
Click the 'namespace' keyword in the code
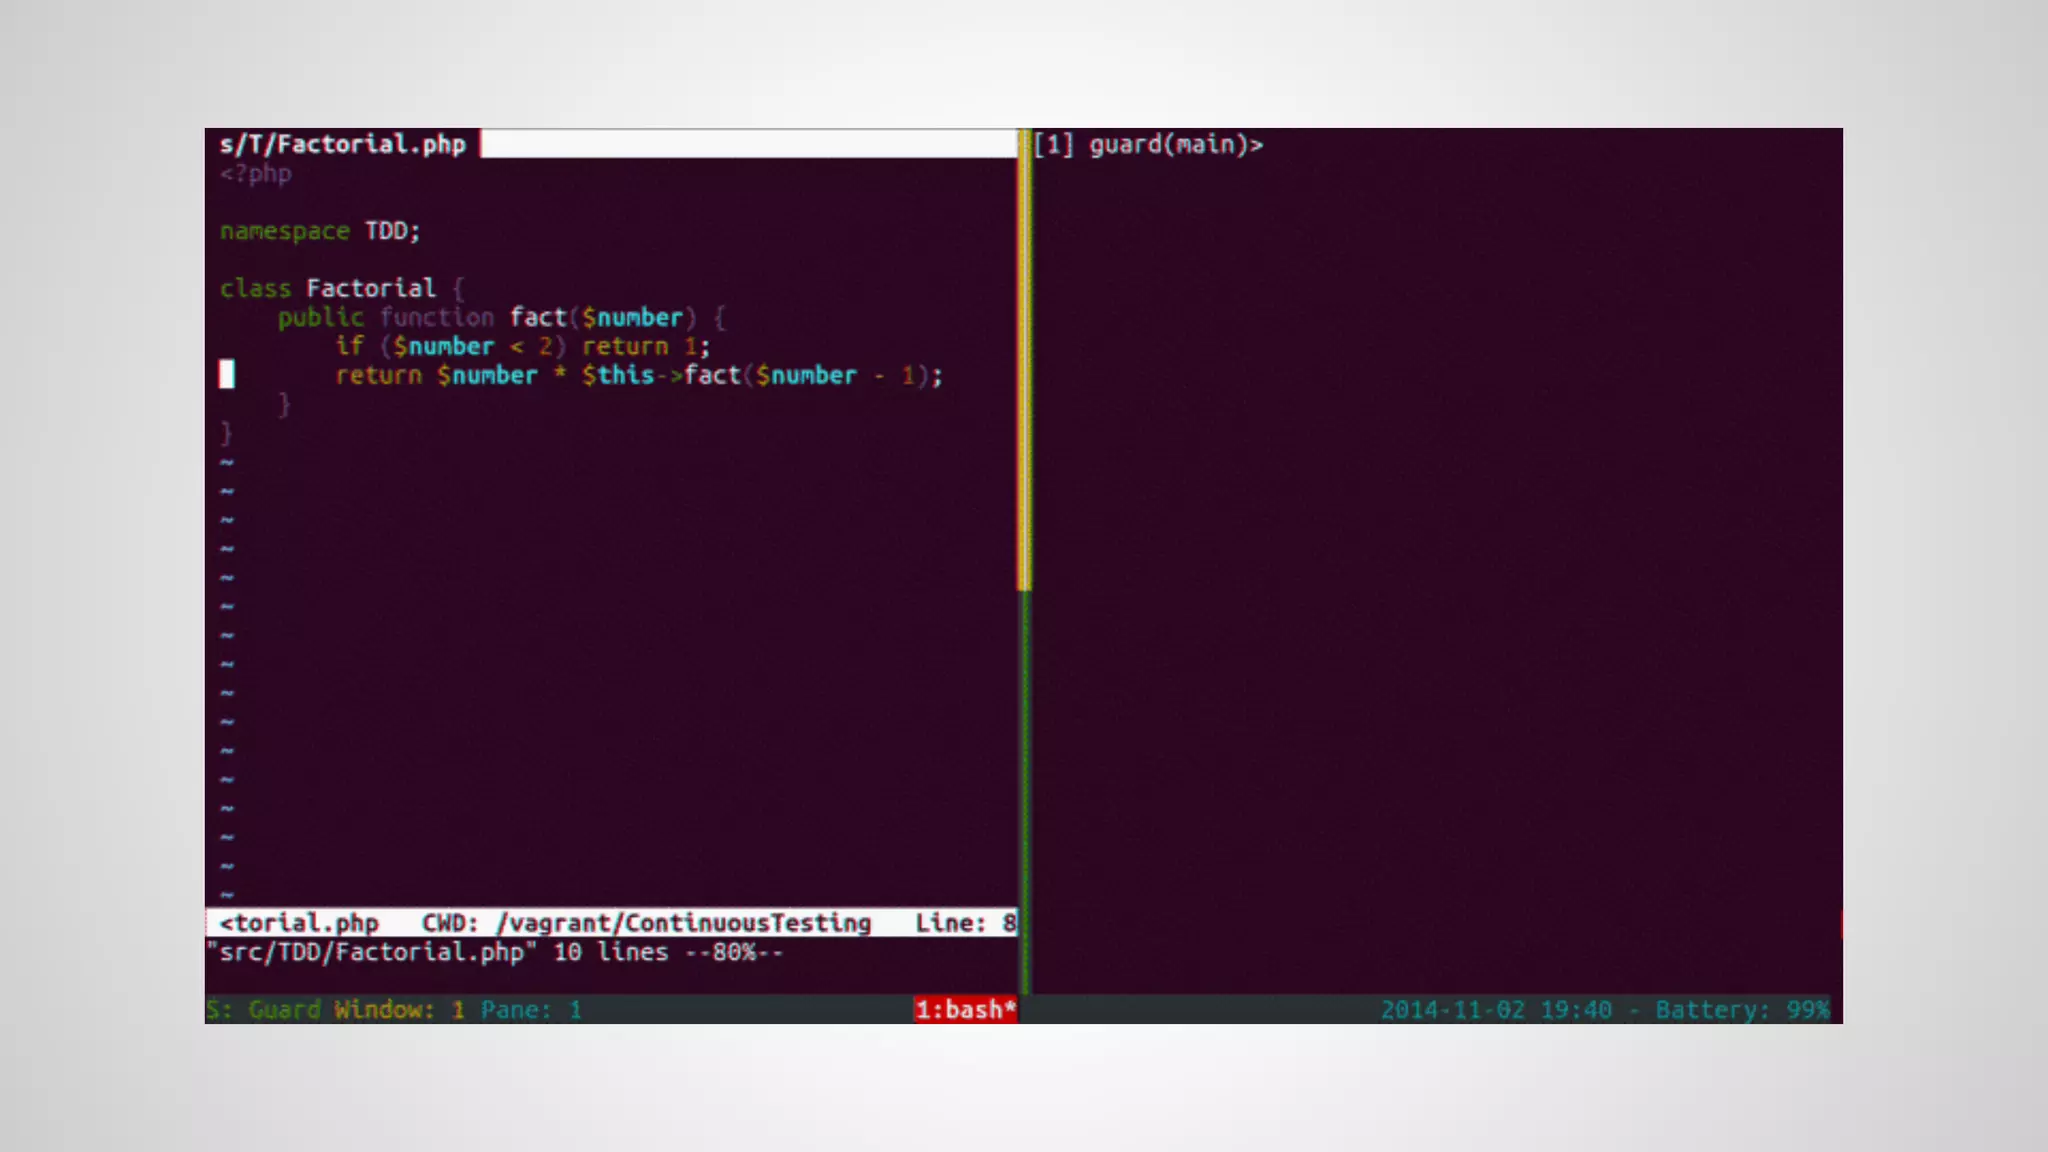pyautogui.click(x=285, y=231)
